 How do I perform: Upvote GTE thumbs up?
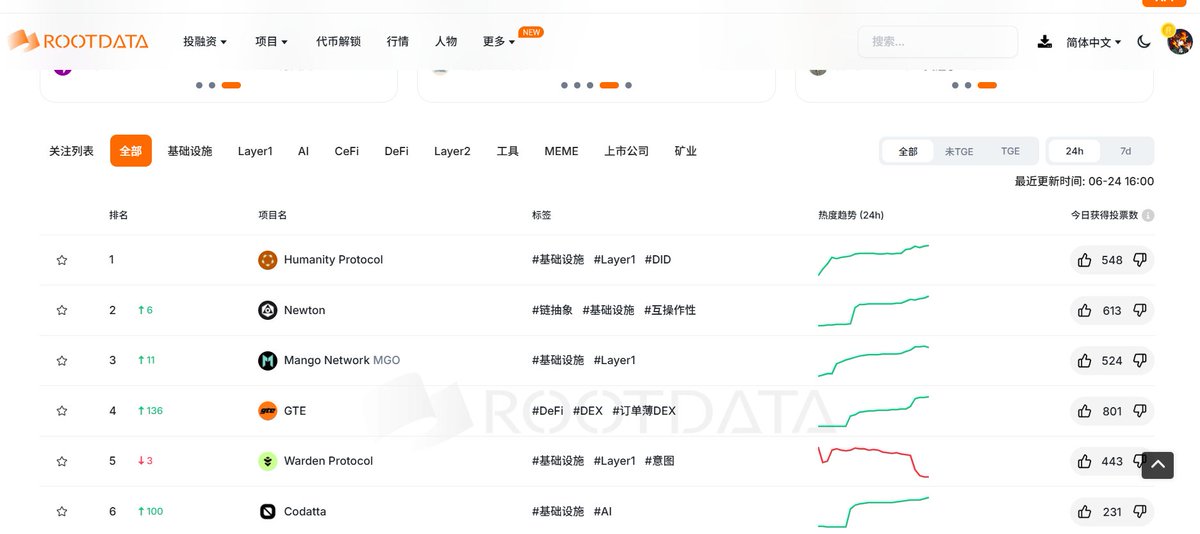1085,411
